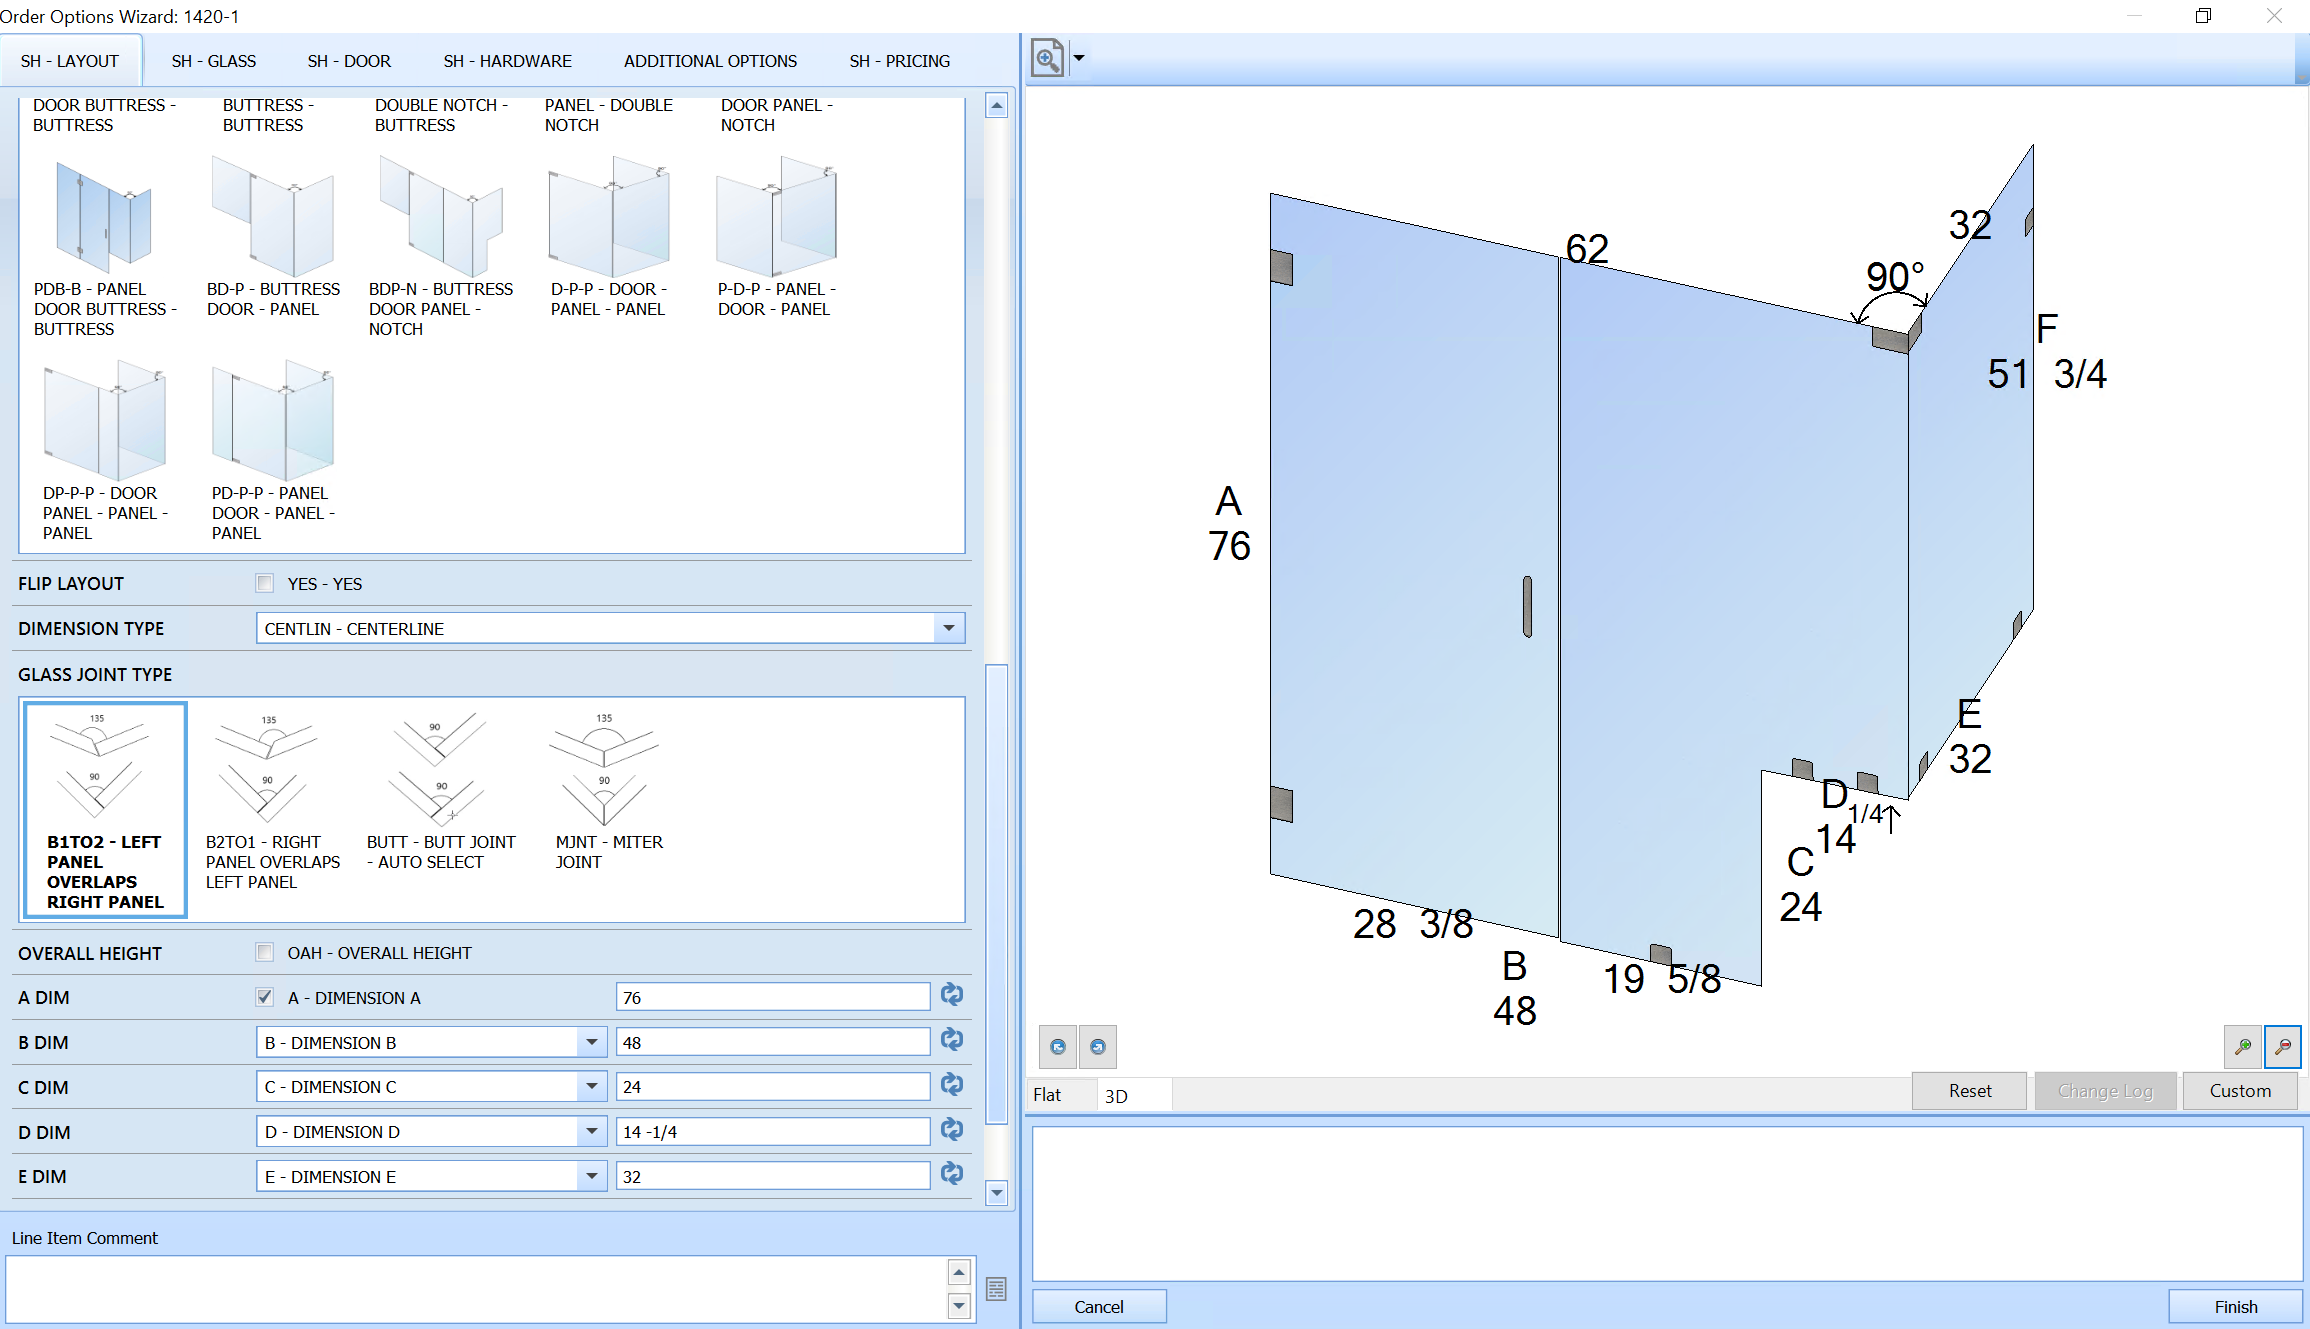The image size is (2310, 1329).
Task: Click the rotate right view icon
Action: (1096, 1047)
